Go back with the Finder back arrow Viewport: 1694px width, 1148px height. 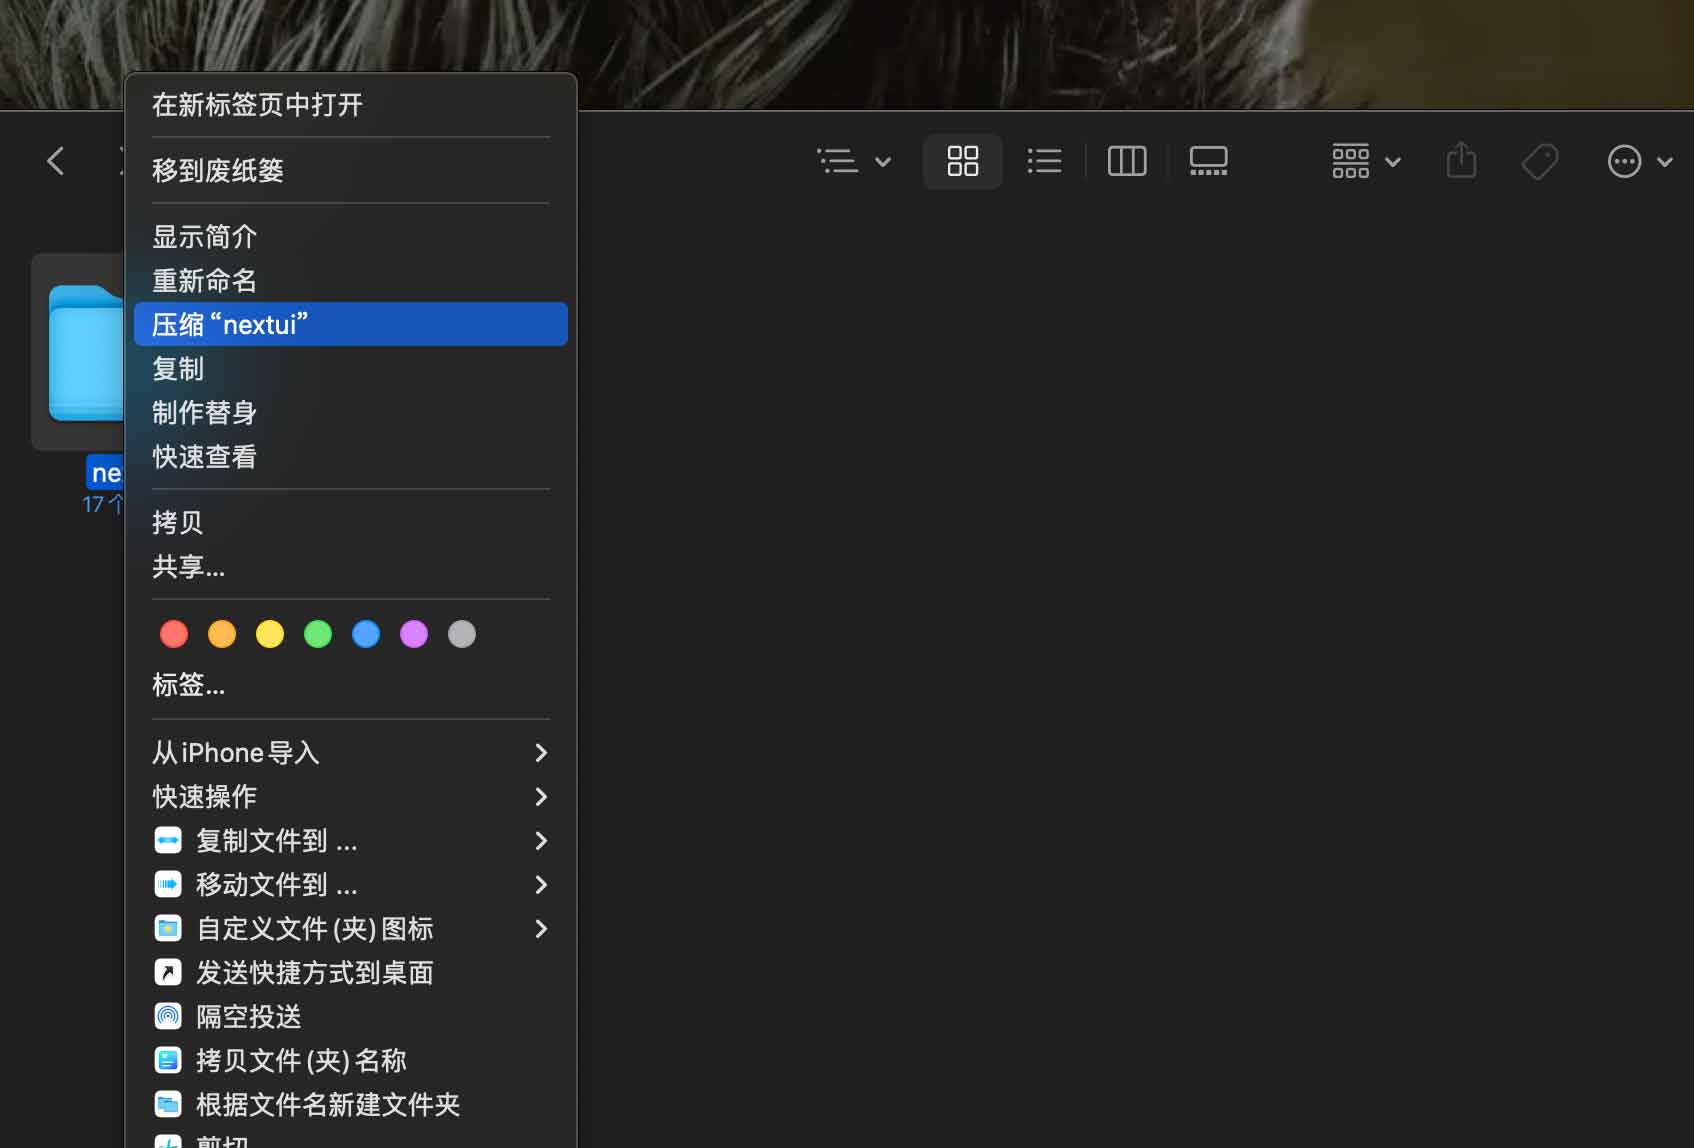click(56, 161)
